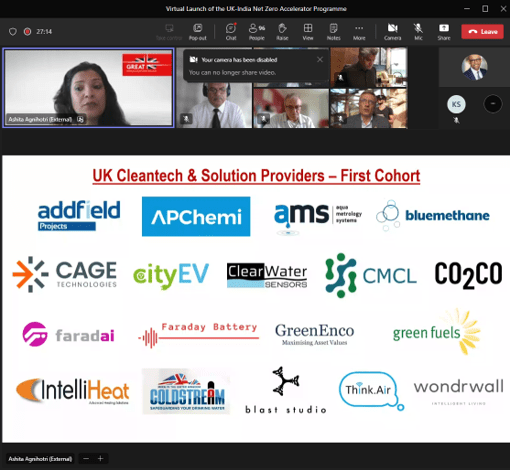Click the bluemethane logo
Image resolution: width=510 pixels, height=470 pixels.
(433, 215)
